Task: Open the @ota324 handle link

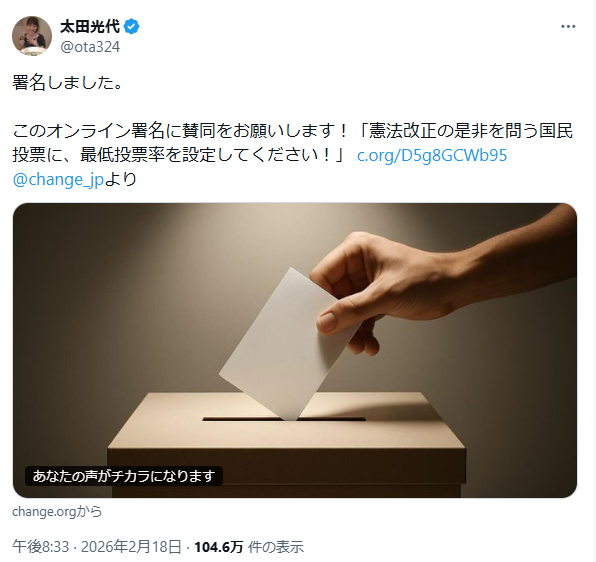Action: [90, 47]
